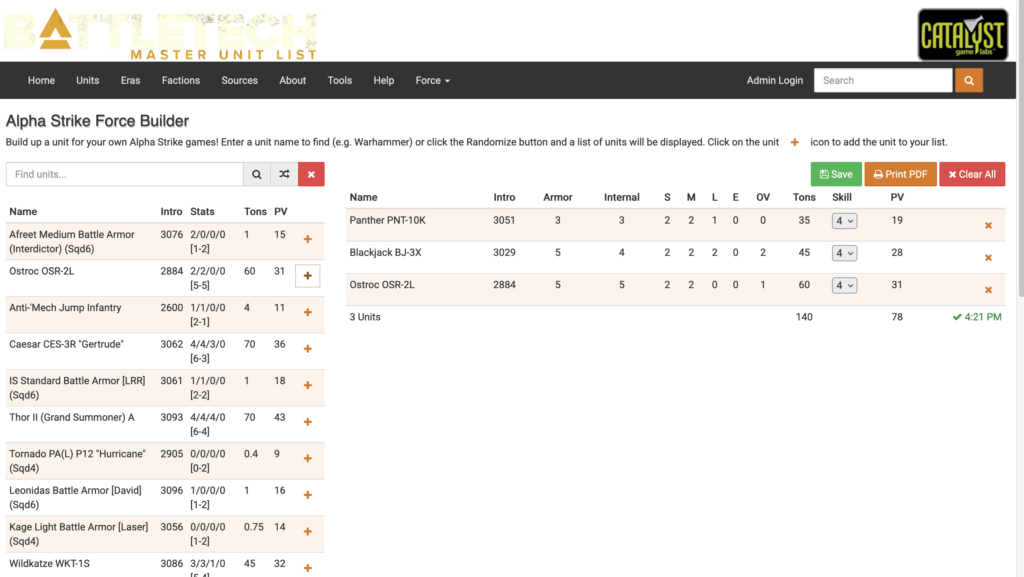Remove Blackjack BJ-3X from the force
The image size is (1024, 577).
988,258
